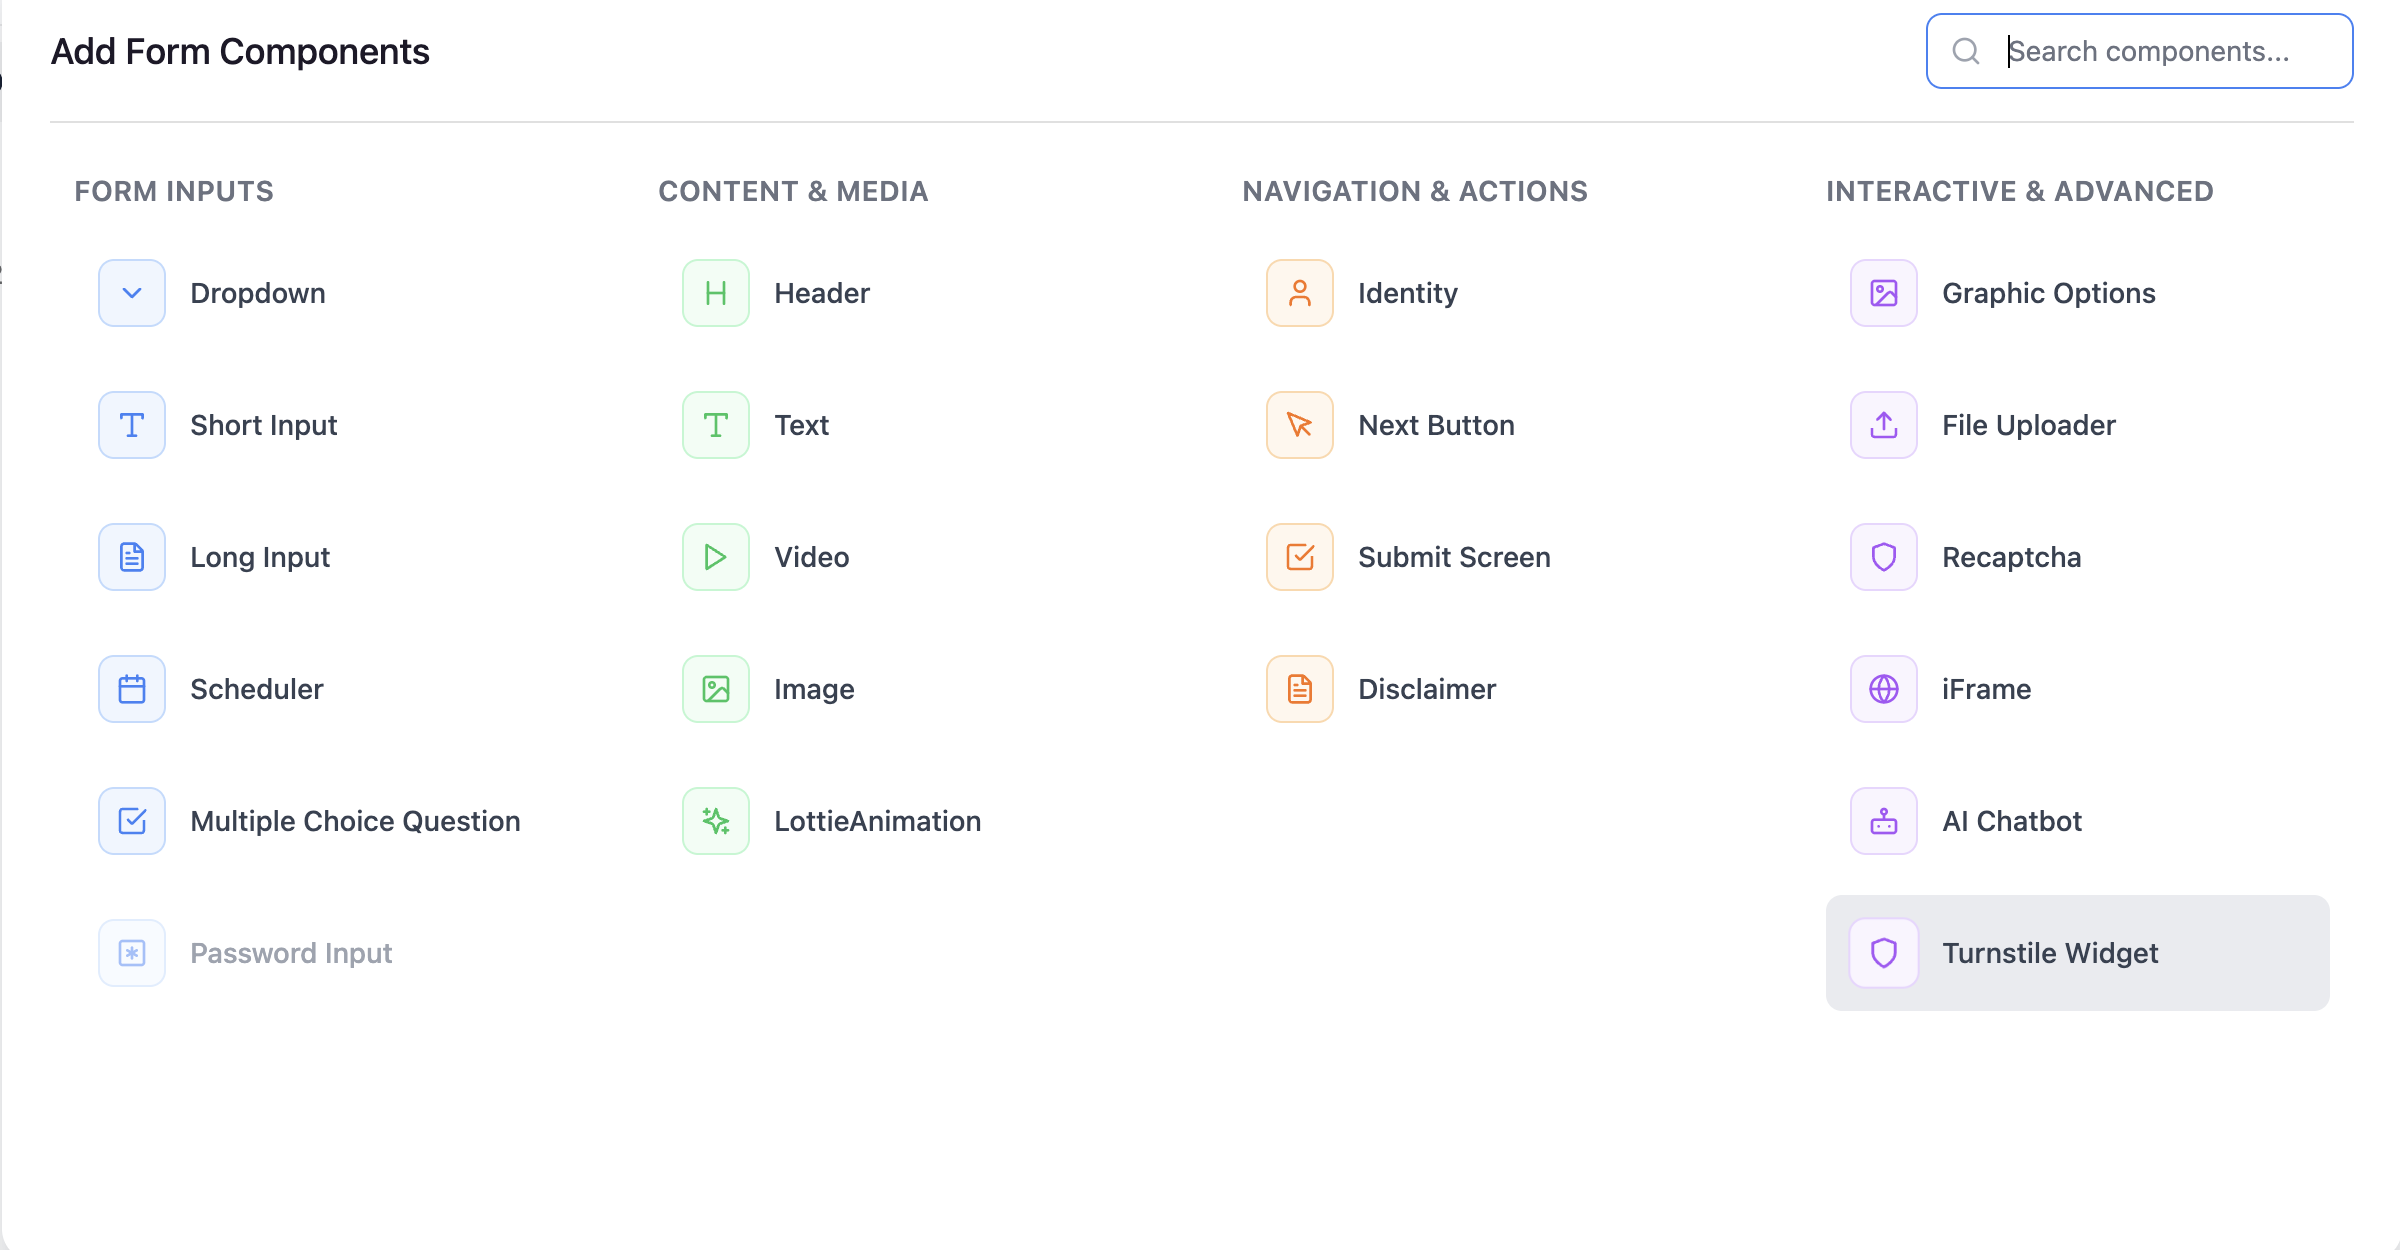2400x1250 pixels.
Task: Click the File Uploader upload icon
Action: tap(1883, 424)
